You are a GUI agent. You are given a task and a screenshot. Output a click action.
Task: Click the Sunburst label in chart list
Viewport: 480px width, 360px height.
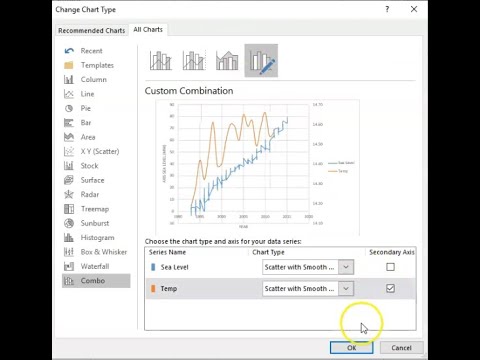click(x=95, y=223)
